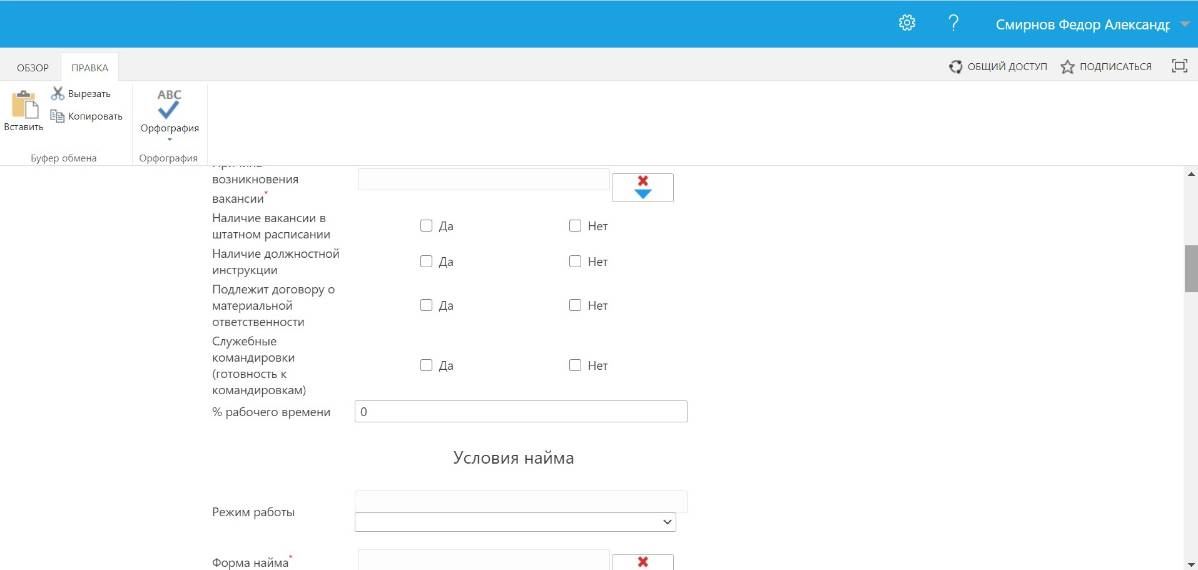Open help via the question mark icon
The height and width of the screenshot is (570, 1198).
coord(953,23)
